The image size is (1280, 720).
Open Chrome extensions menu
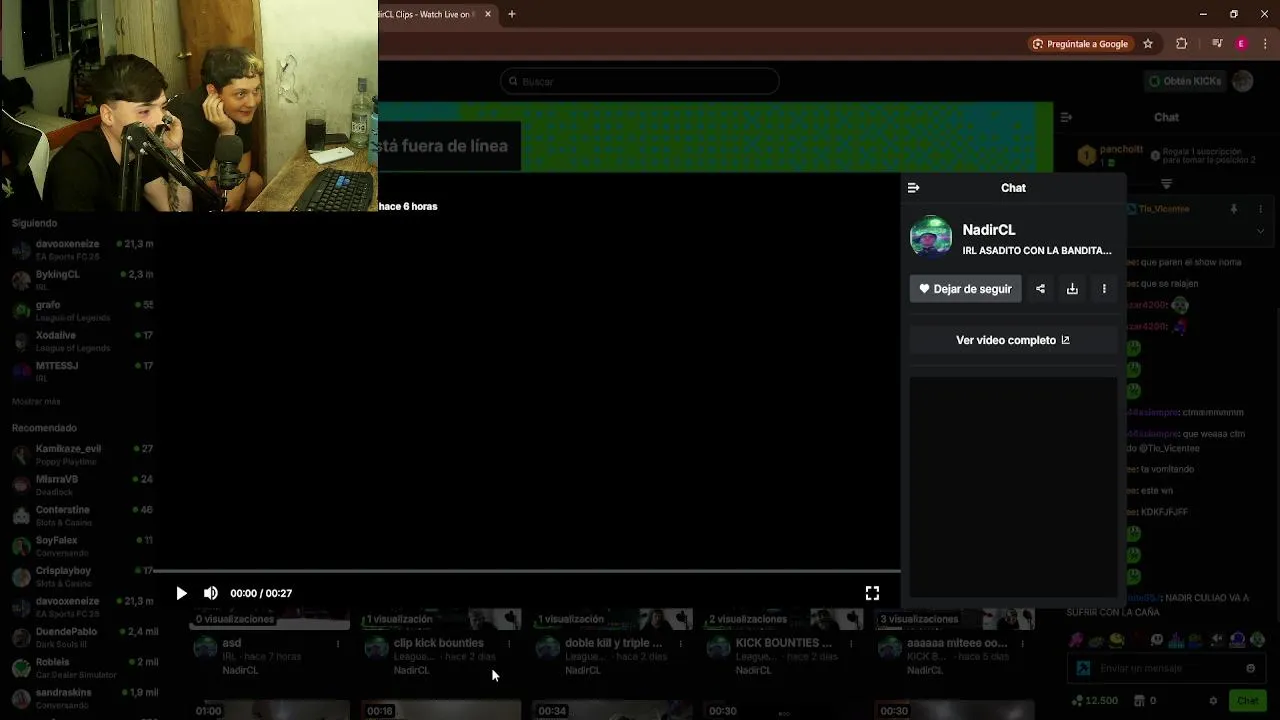pos(1182,44)
